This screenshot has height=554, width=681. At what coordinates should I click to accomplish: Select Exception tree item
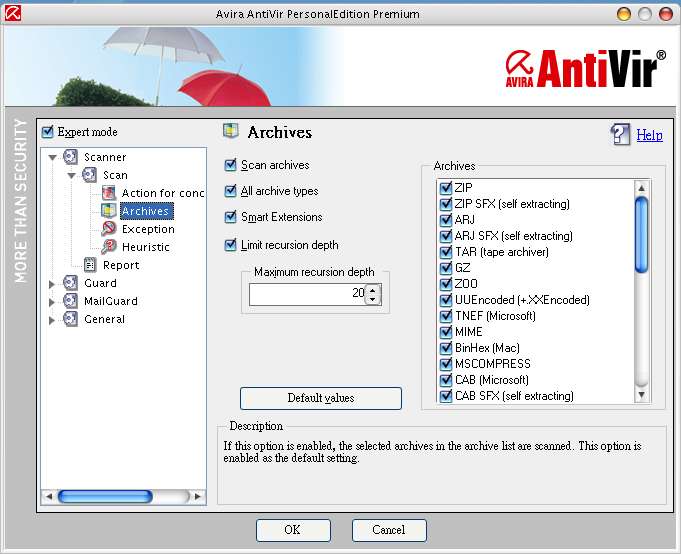148,229
